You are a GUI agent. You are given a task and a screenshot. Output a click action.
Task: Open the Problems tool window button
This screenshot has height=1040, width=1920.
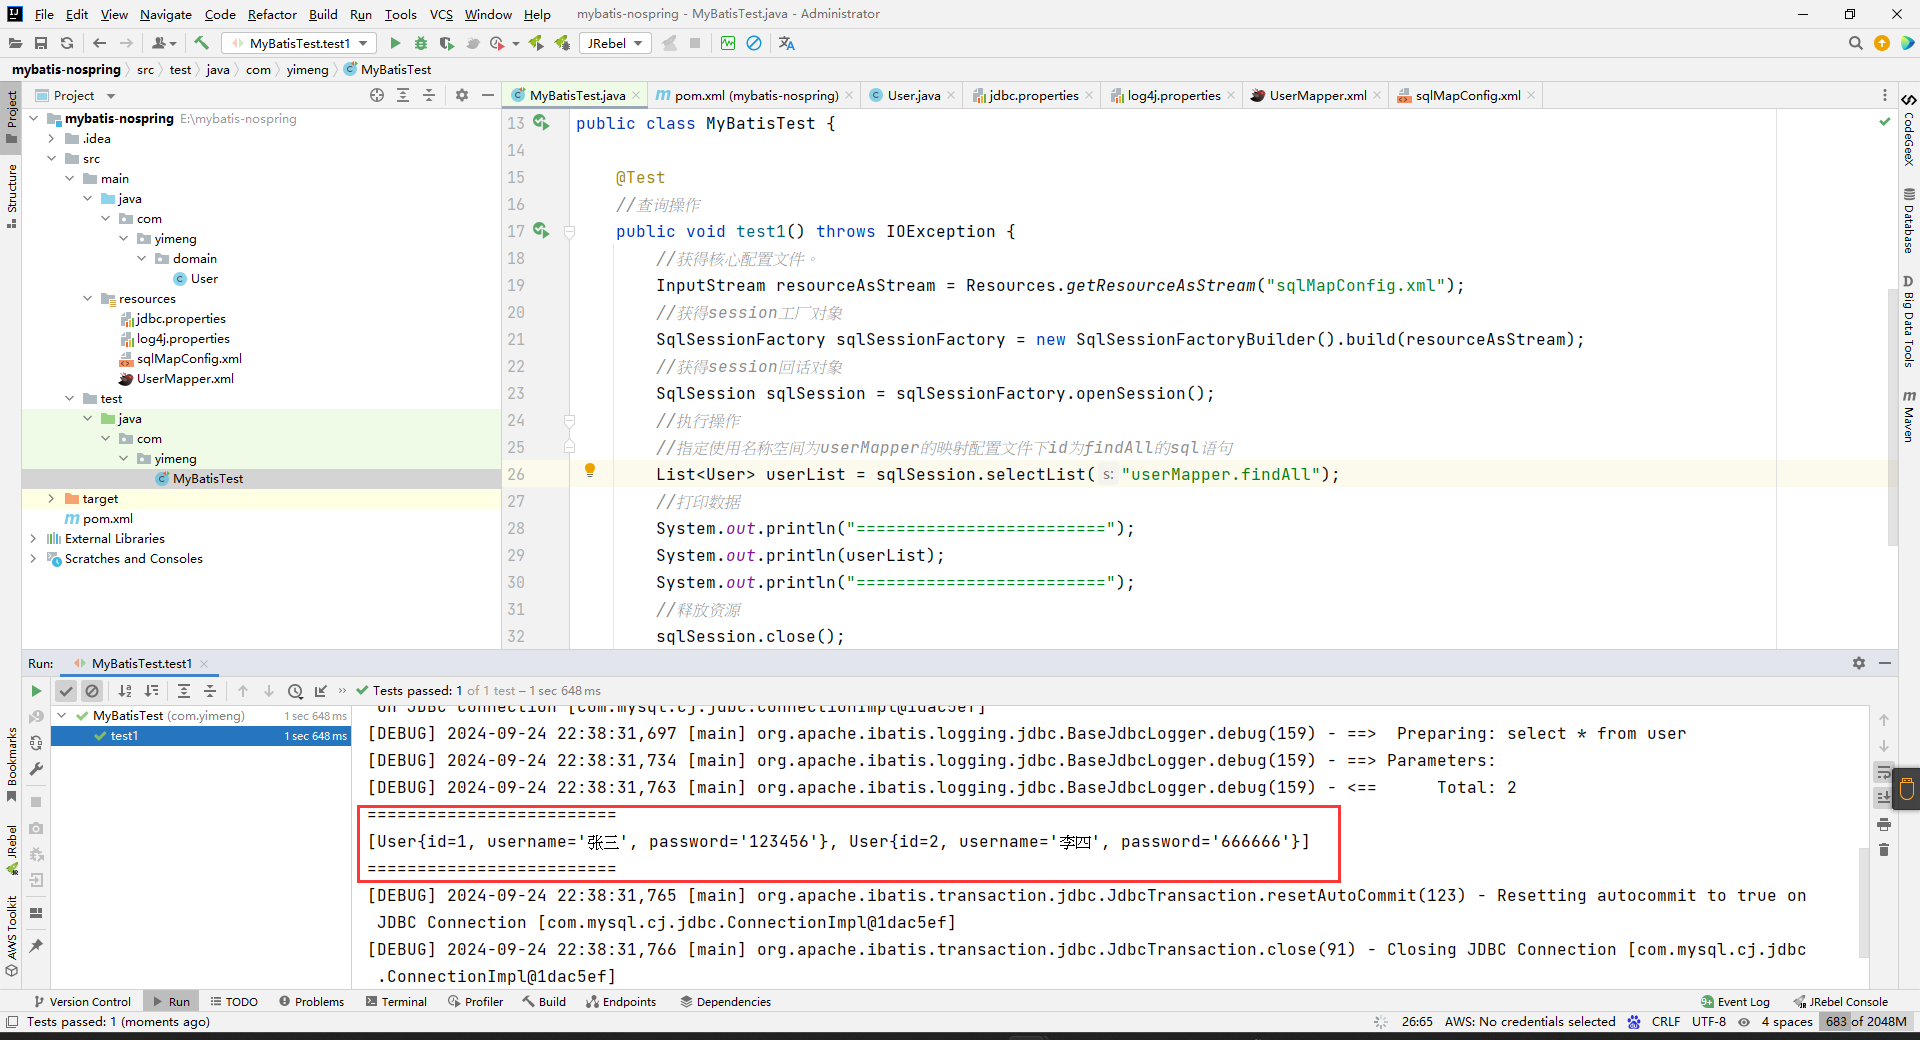[312, 1001]
